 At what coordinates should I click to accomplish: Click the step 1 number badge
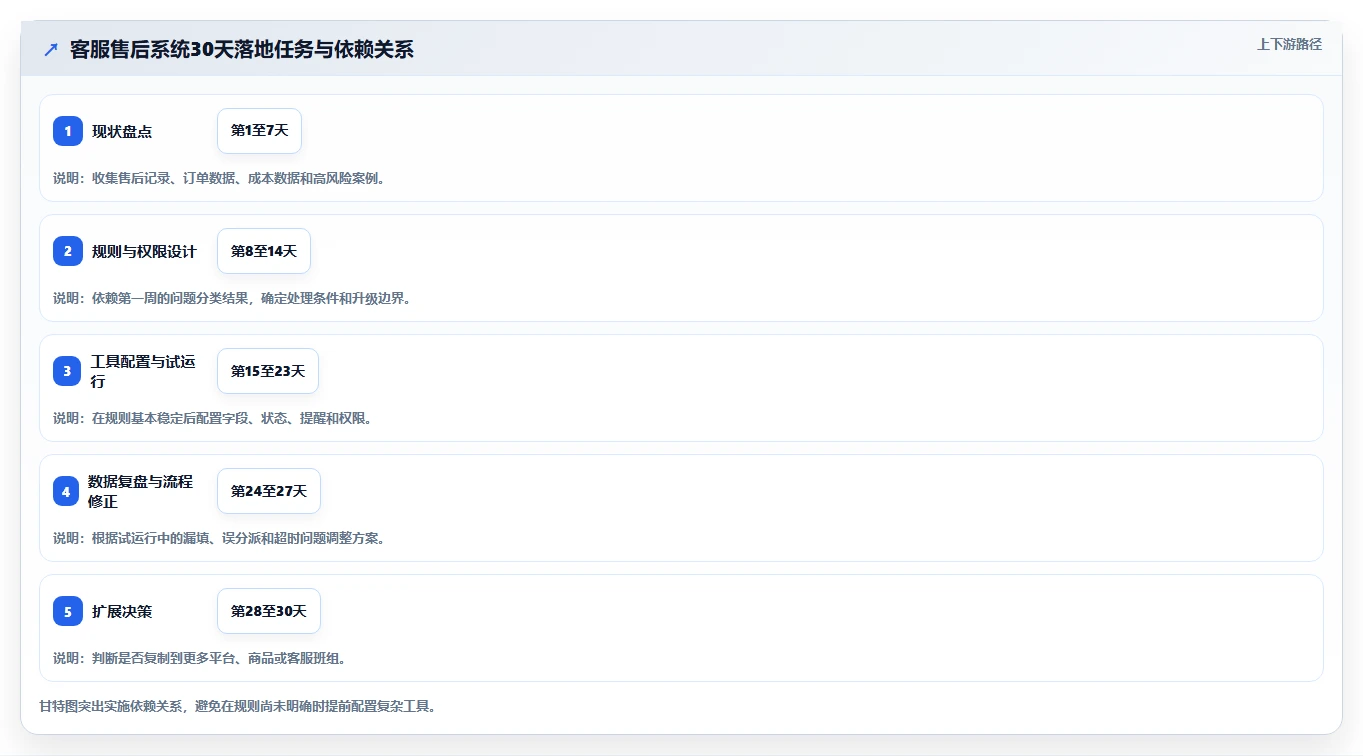pos(68,131)
